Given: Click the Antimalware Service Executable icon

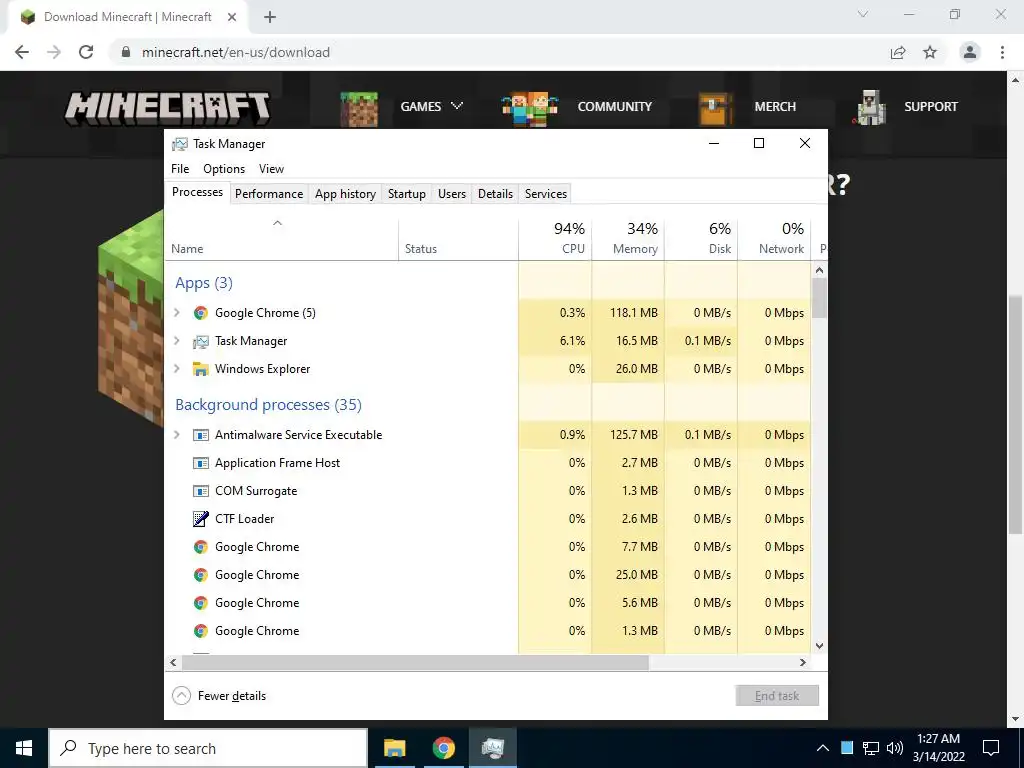Looking at the screenshot, I should 200,435.
